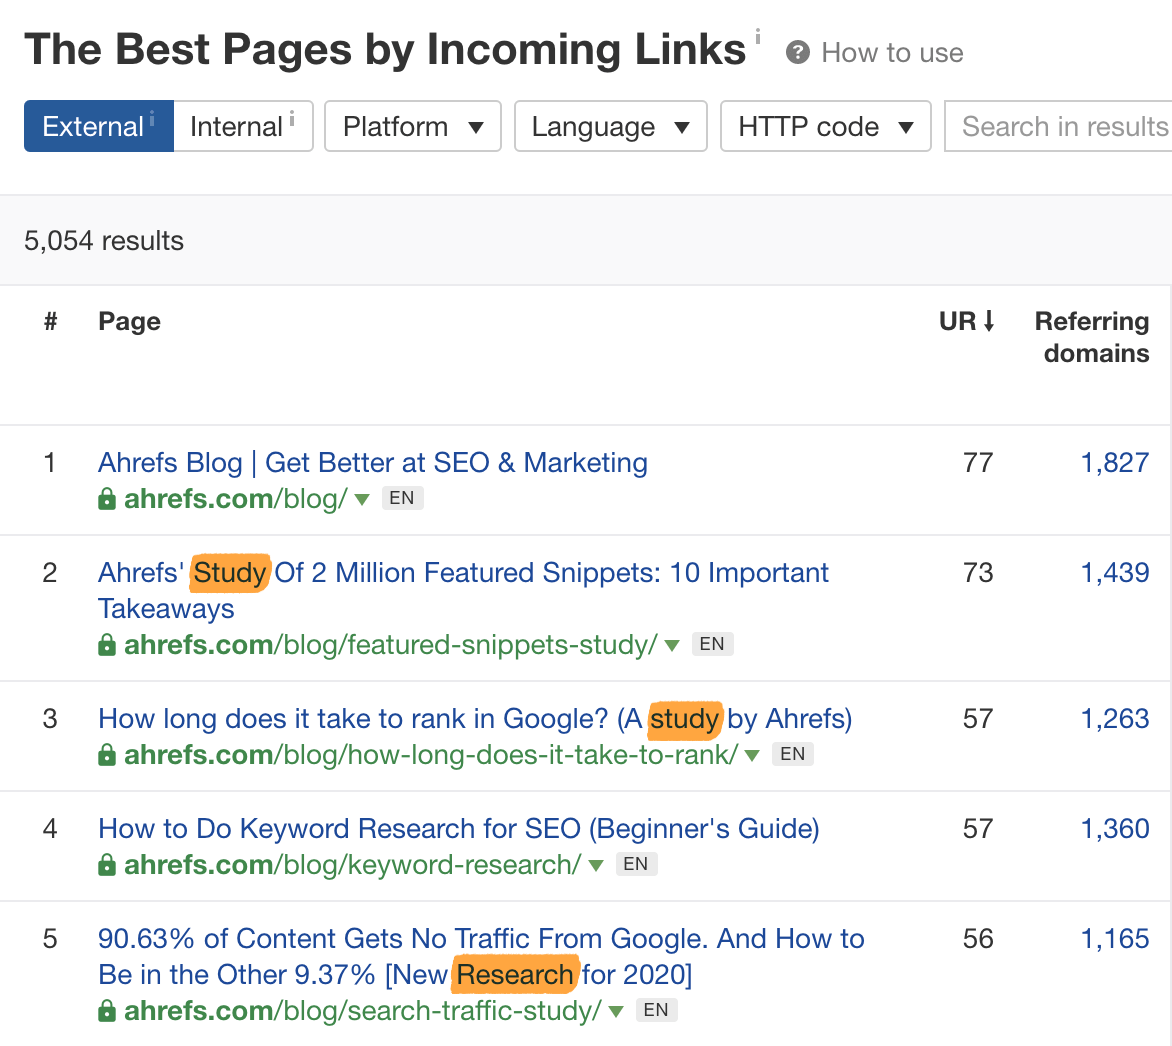Expand the URL arrow for featured-snippets-study
1172x1046 pixels.
coord(672,645)
